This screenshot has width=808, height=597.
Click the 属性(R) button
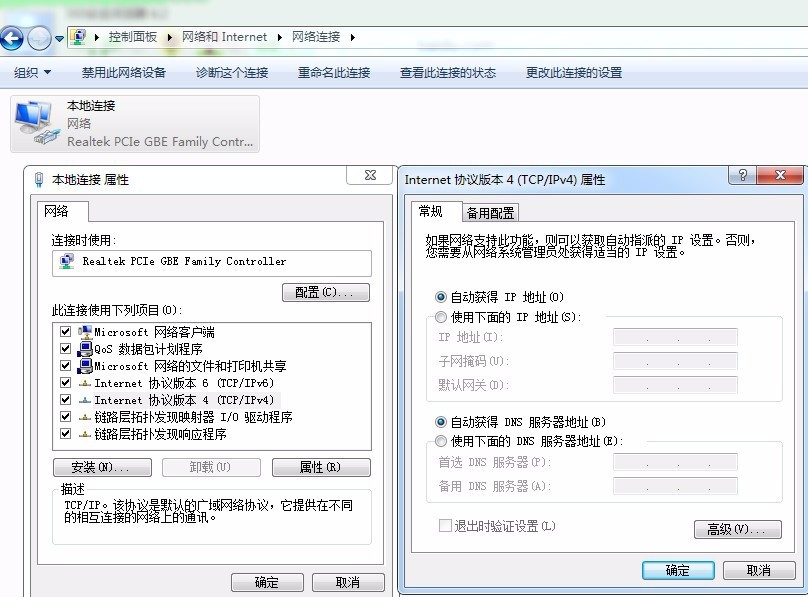click(321, 467)
